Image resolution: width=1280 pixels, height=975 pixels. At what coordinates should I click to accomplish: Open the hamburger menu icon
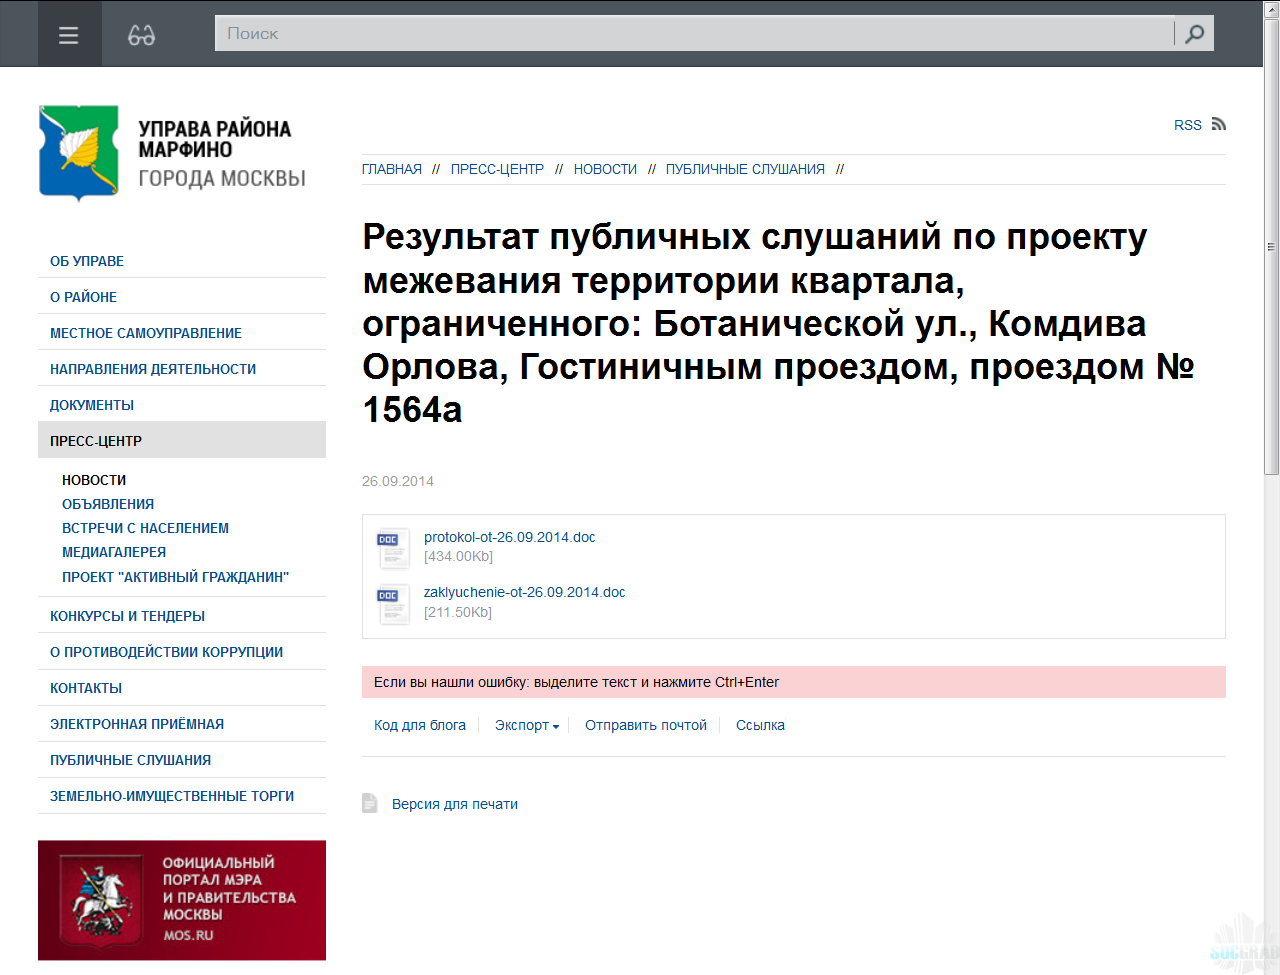click(x=69, y=35)
